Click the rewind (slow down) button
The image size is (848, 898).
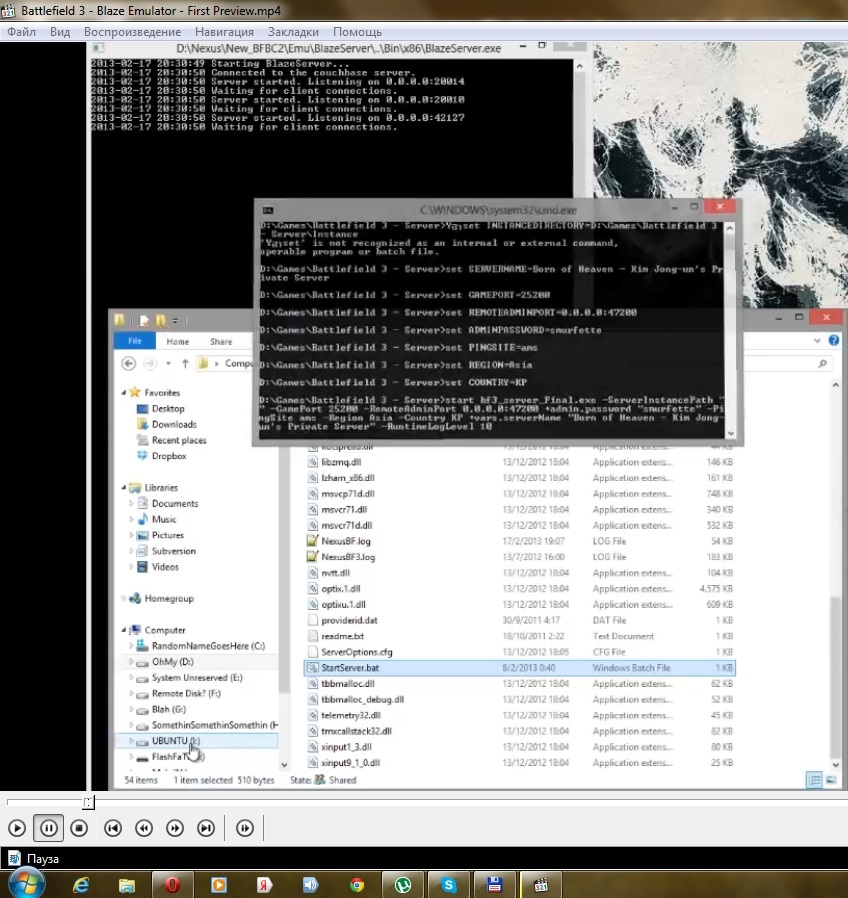click(144, 828)
